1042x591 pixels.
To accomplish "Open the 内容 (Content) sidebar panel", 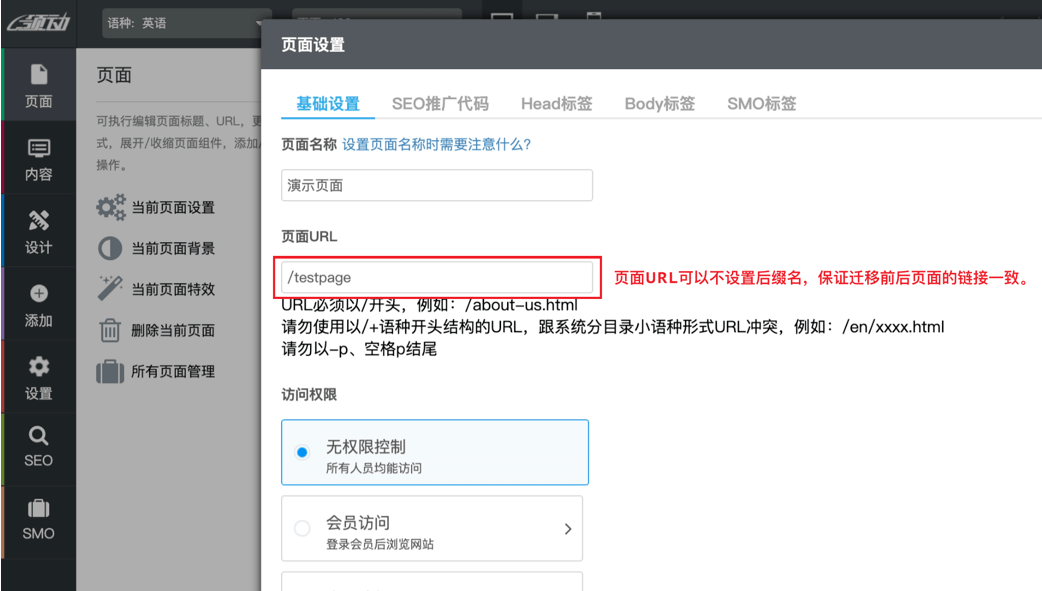I will (x=39, y=160).
